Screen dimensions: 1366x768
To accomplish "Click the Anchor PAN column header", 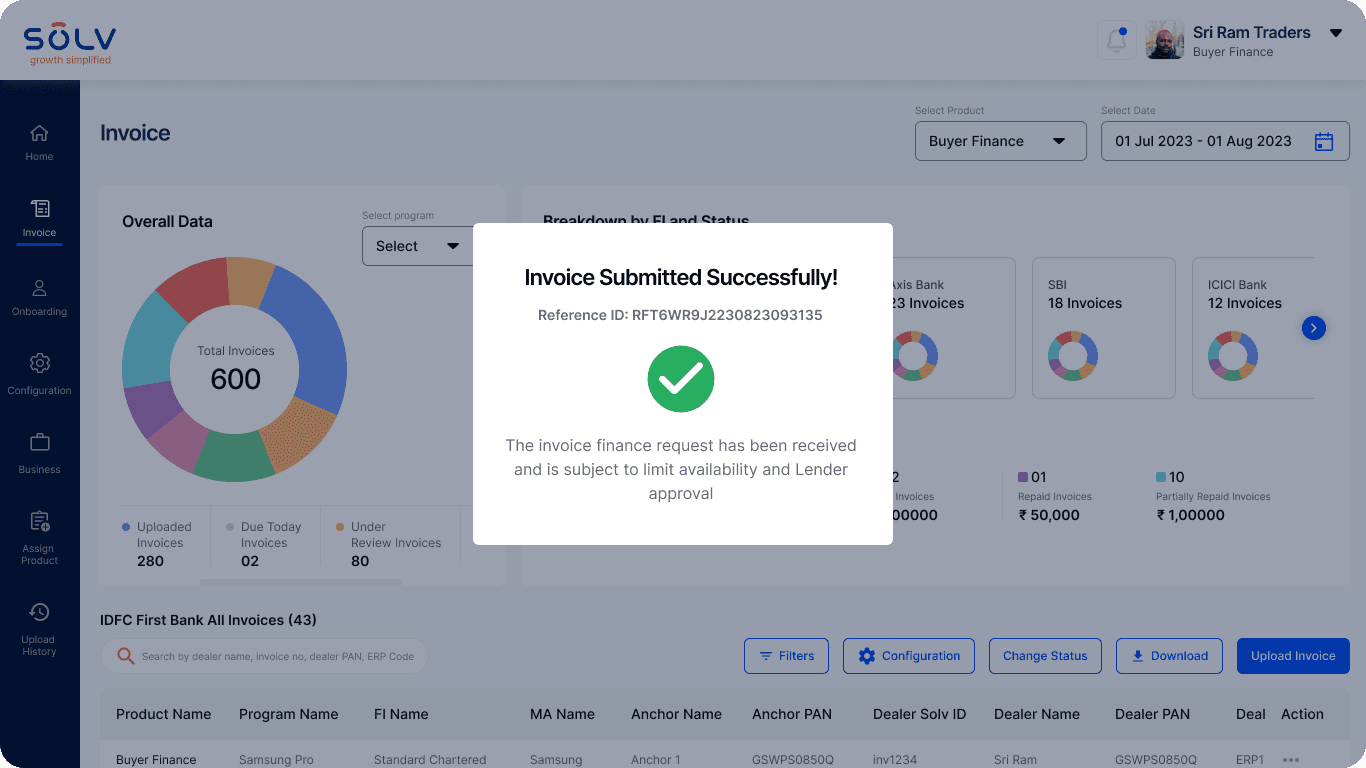I will pyautogui.click(x=792, y=714).
